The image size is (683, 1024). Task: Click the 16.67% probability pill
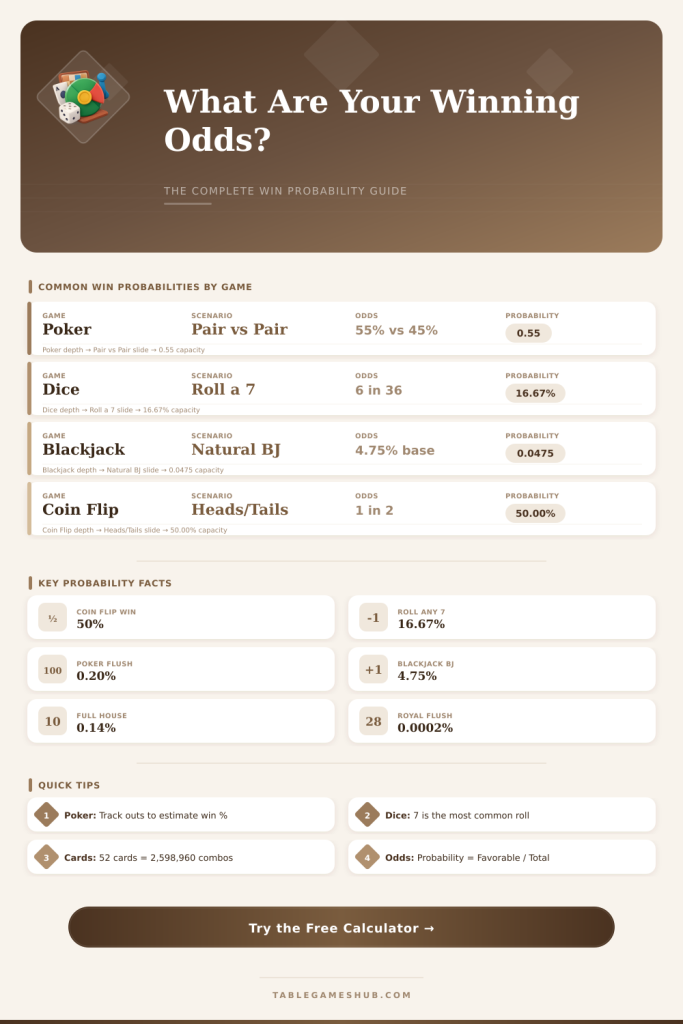pyautogui.click(x=535, y=393)
